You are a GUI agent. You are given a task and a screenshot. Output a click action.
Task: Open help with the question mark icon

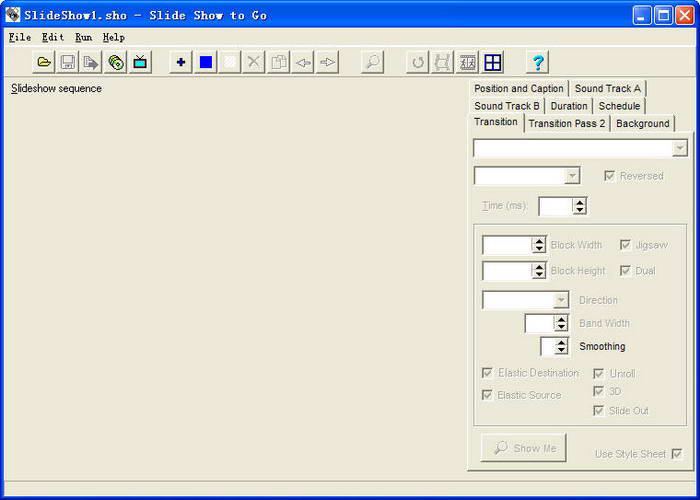click(538, 62)
